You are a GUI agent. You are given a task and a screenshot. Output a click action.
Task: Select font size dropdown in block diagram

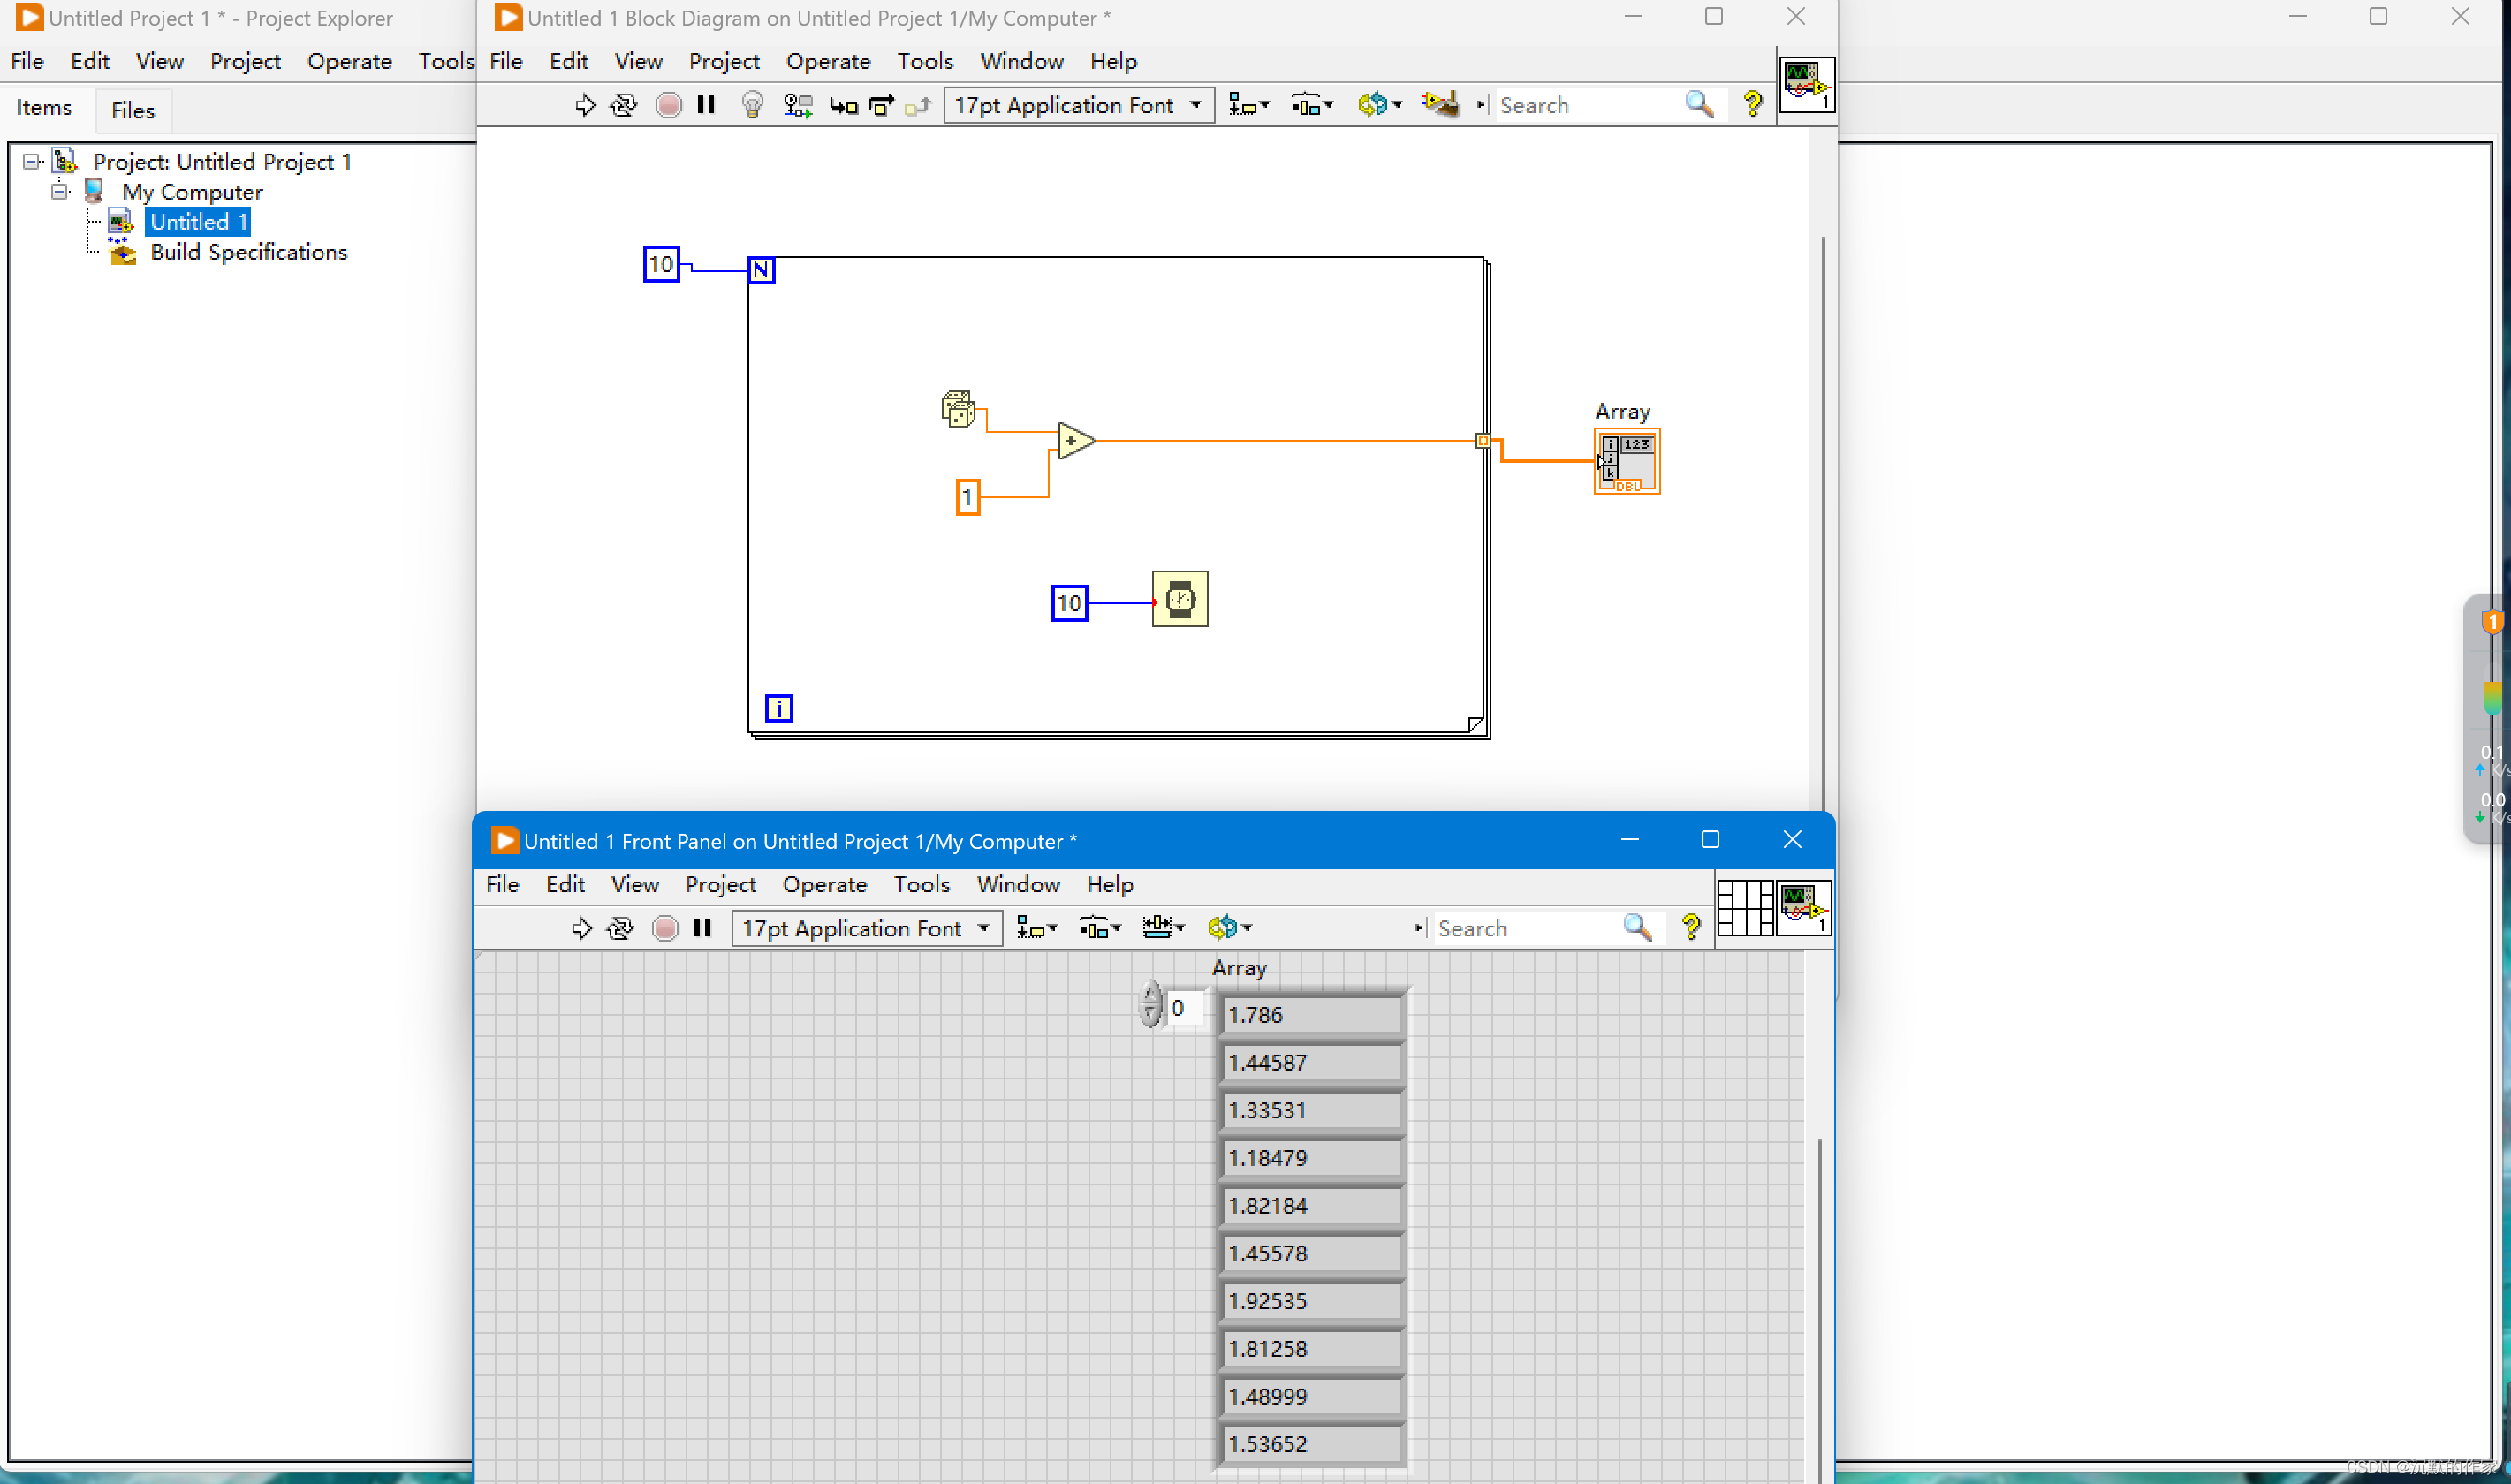(1074, 104)
